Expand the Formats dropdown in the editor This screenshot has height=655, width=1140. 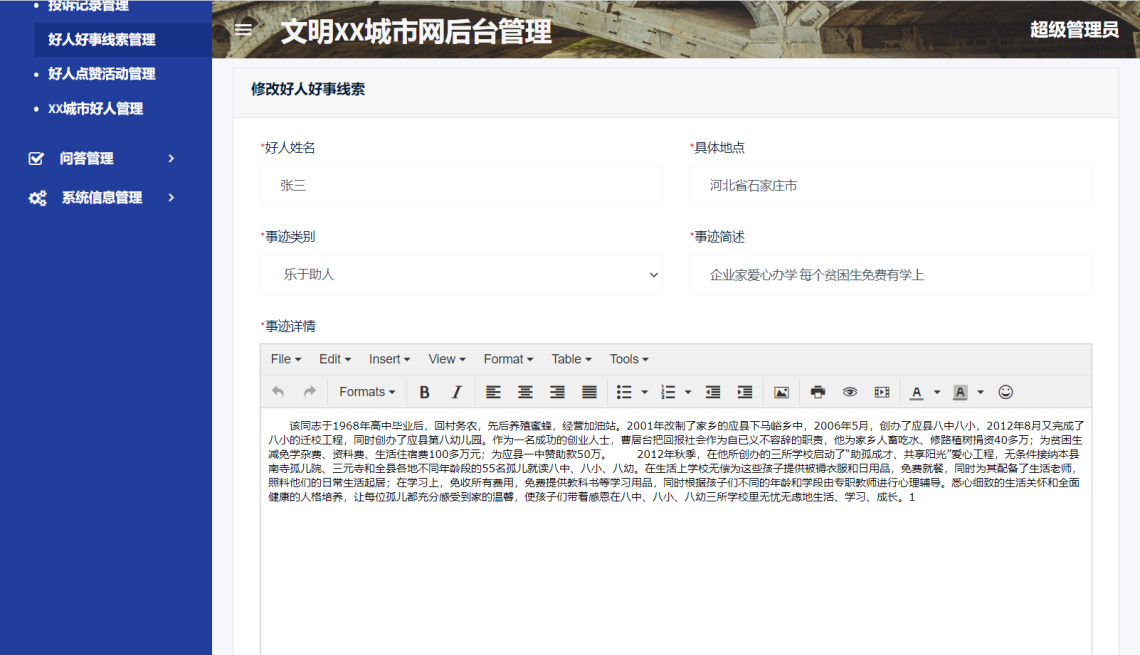coord(366,392)
